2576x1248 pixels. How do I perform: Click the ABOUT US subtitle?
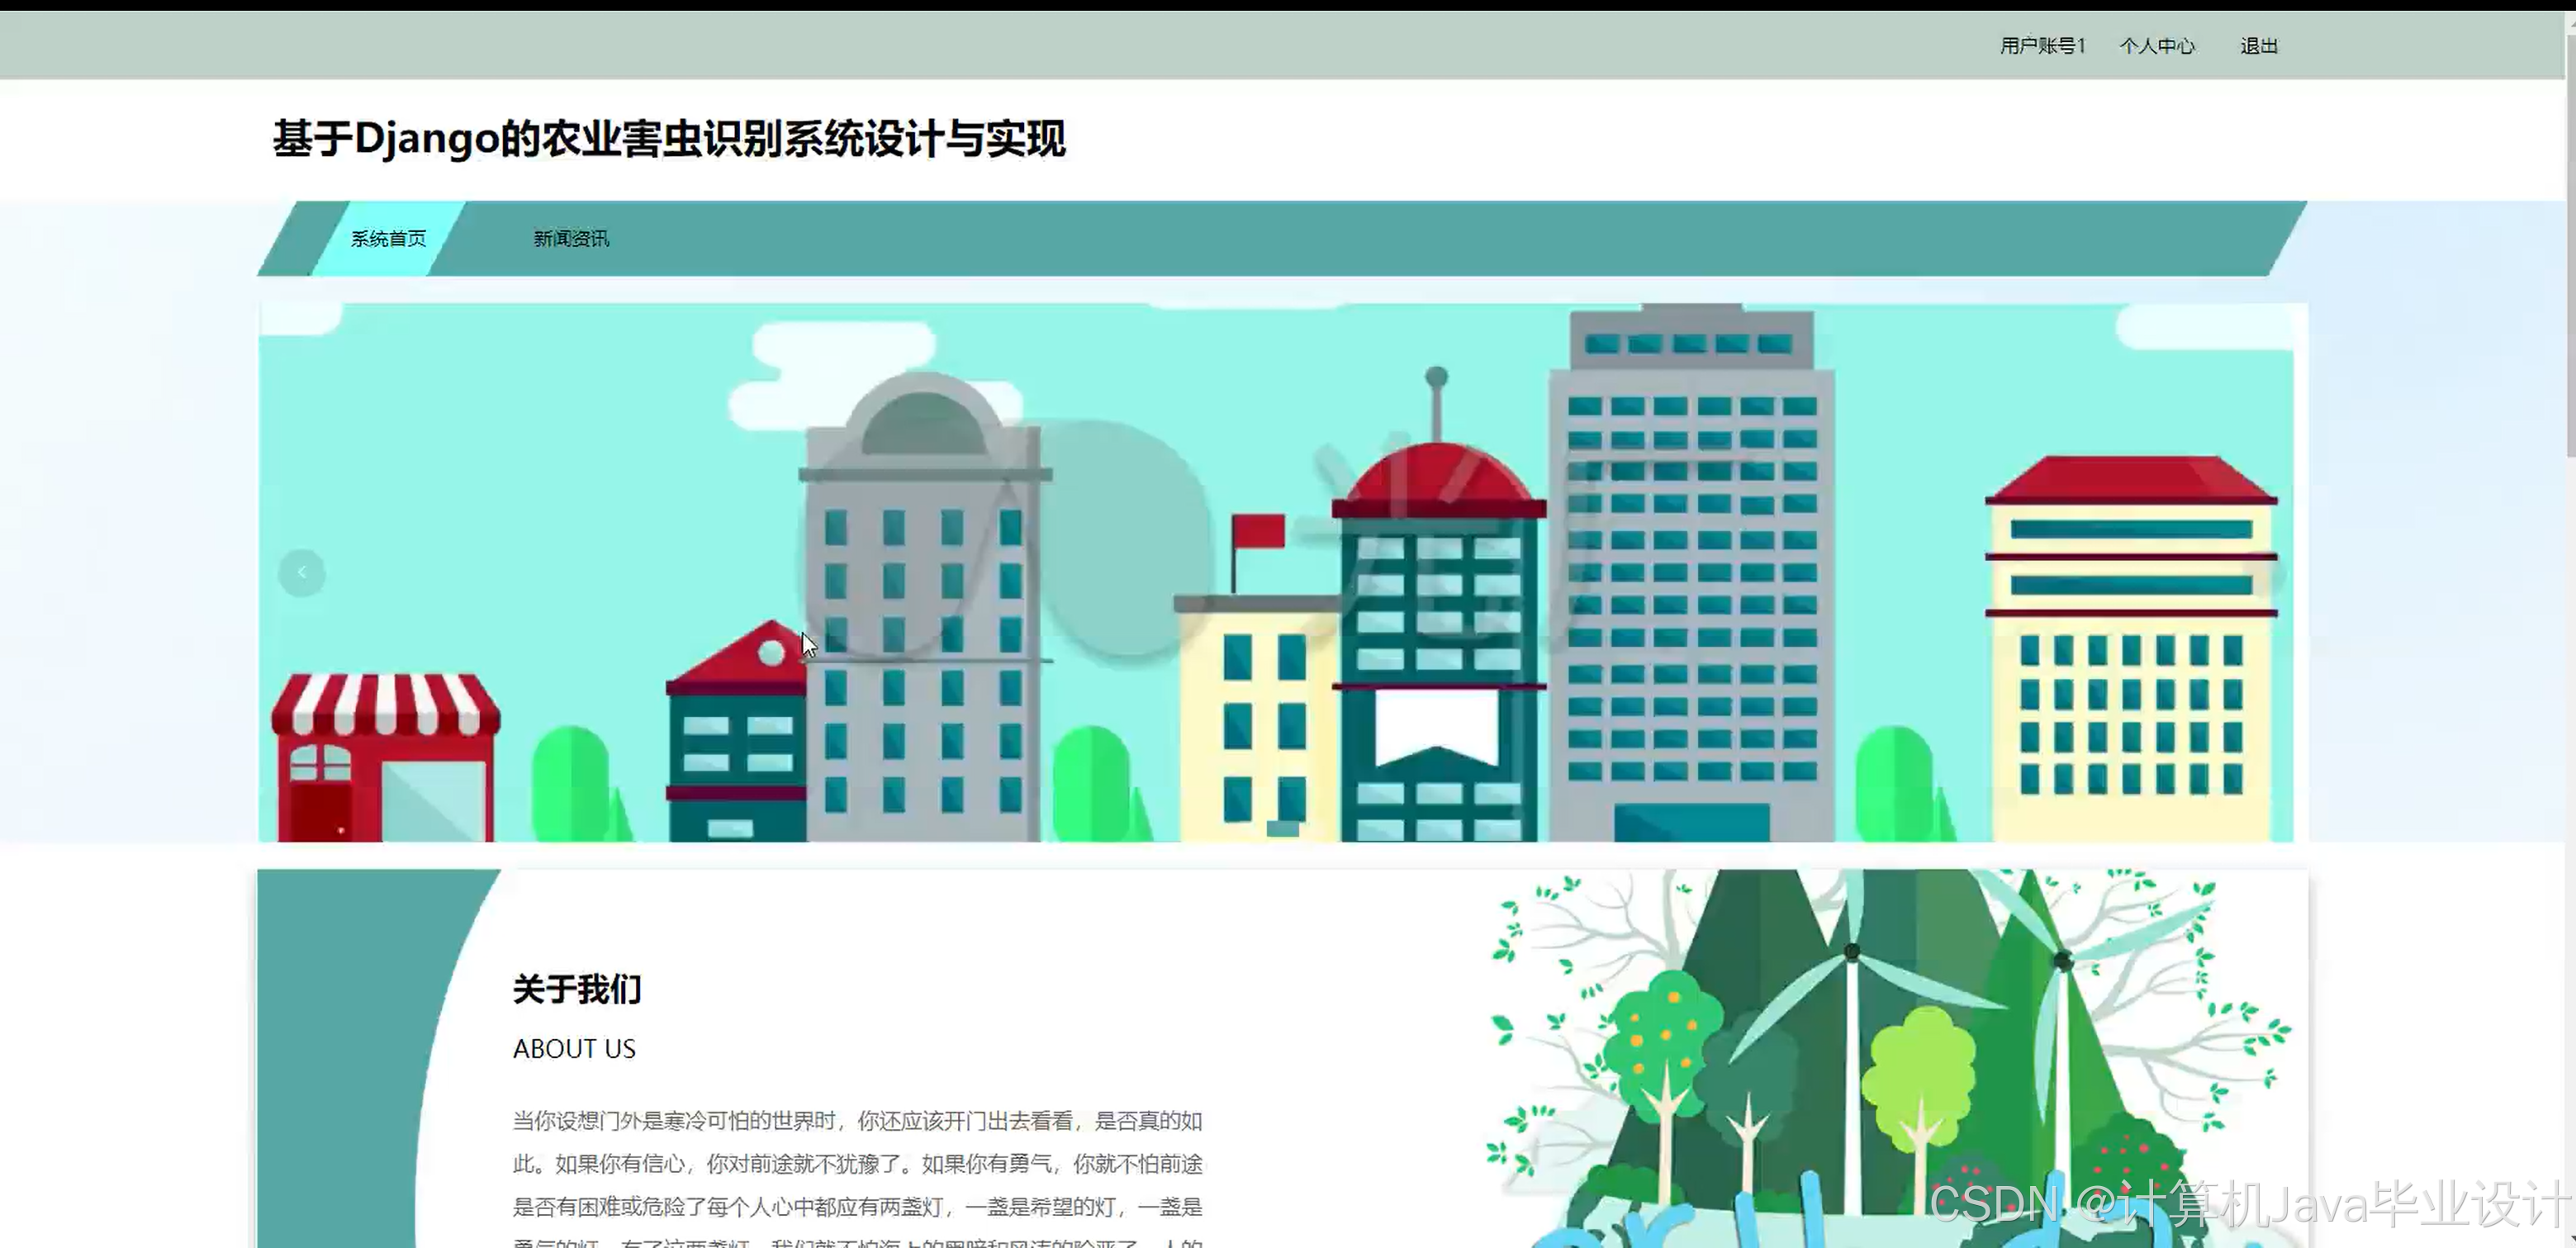(x=574, y=1048)
